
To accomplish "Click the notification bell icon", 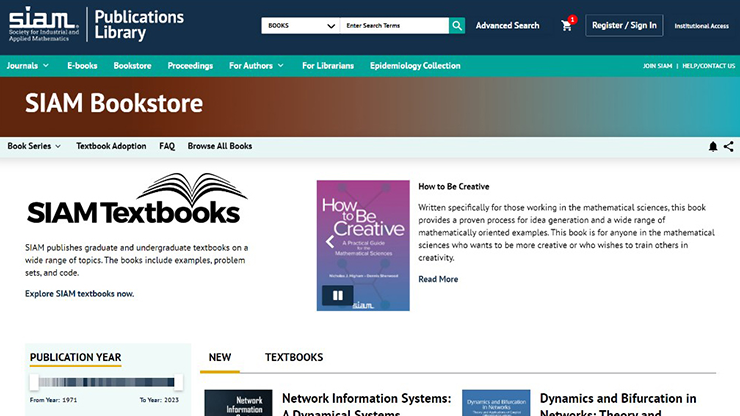I will (x=713, y=146).
